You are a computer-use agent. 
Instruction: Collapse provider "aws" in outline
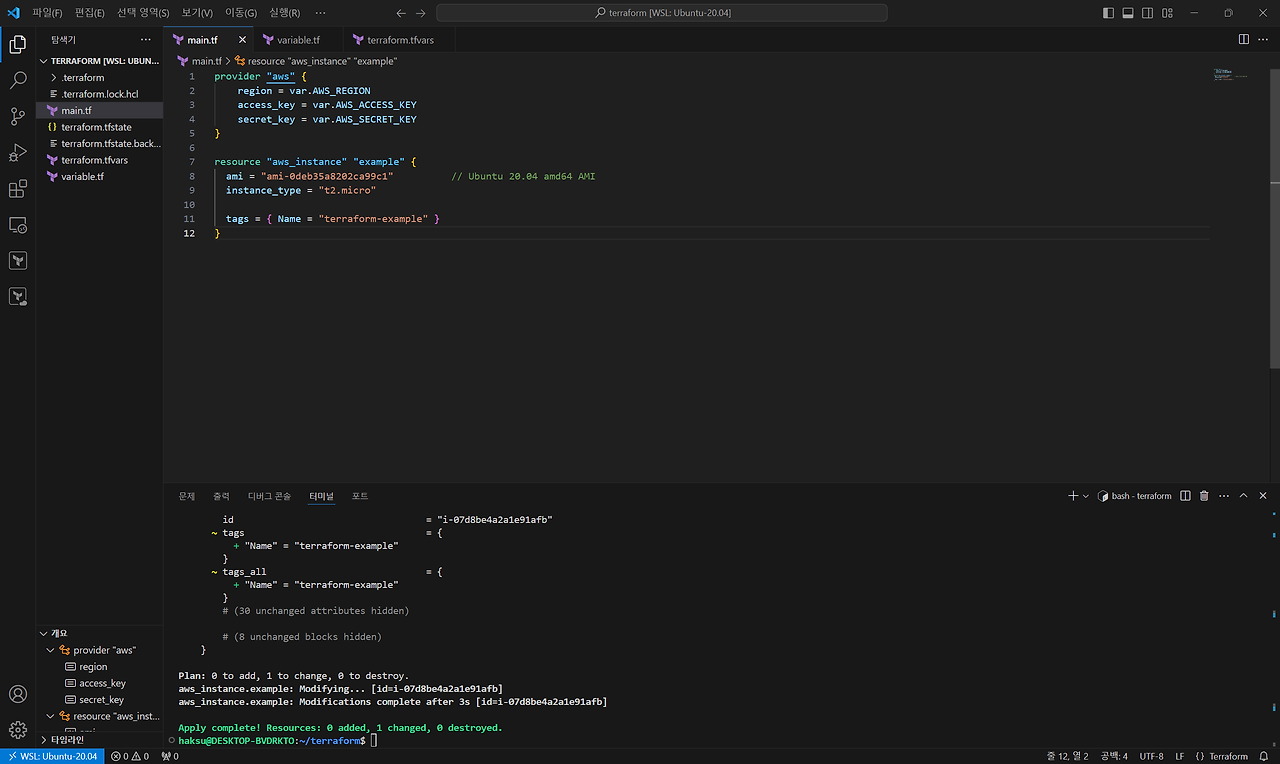(x=51, y=650)
